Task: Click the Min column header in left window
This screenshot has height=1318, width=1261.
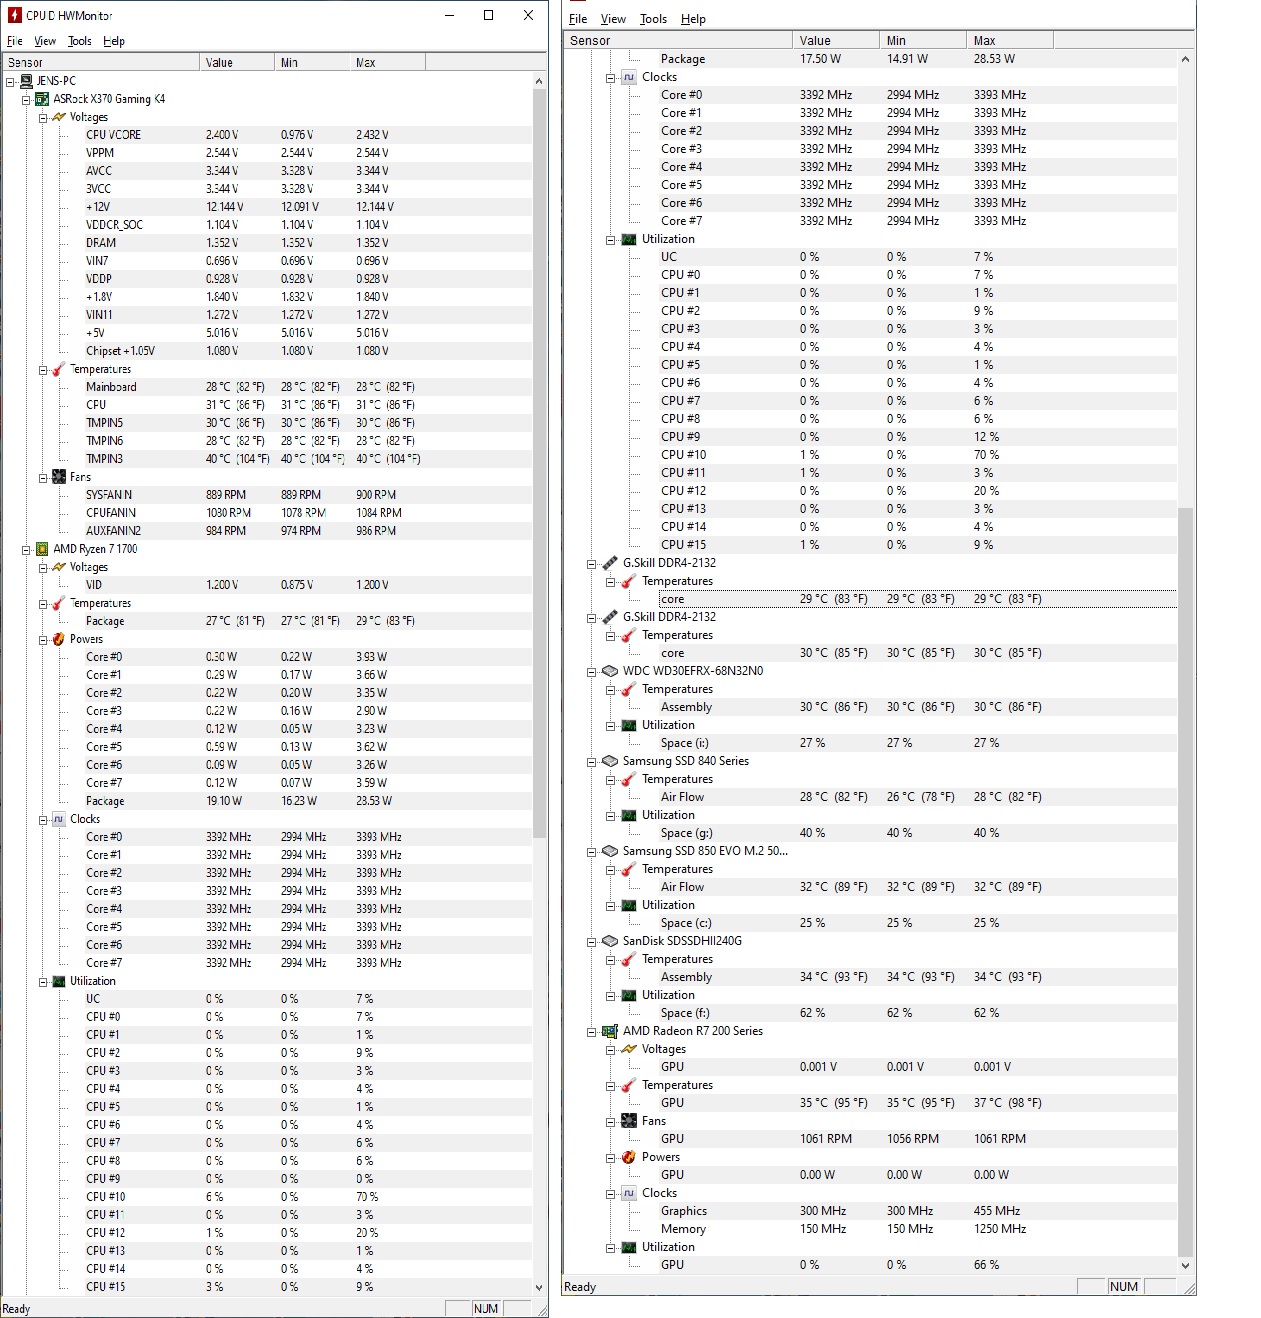Action: pos(312,62)
